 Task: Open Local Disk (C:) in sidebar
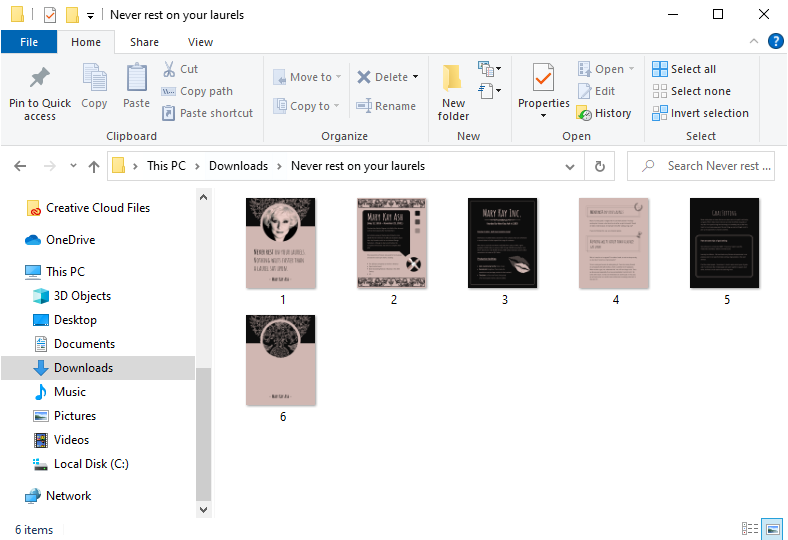80,464
